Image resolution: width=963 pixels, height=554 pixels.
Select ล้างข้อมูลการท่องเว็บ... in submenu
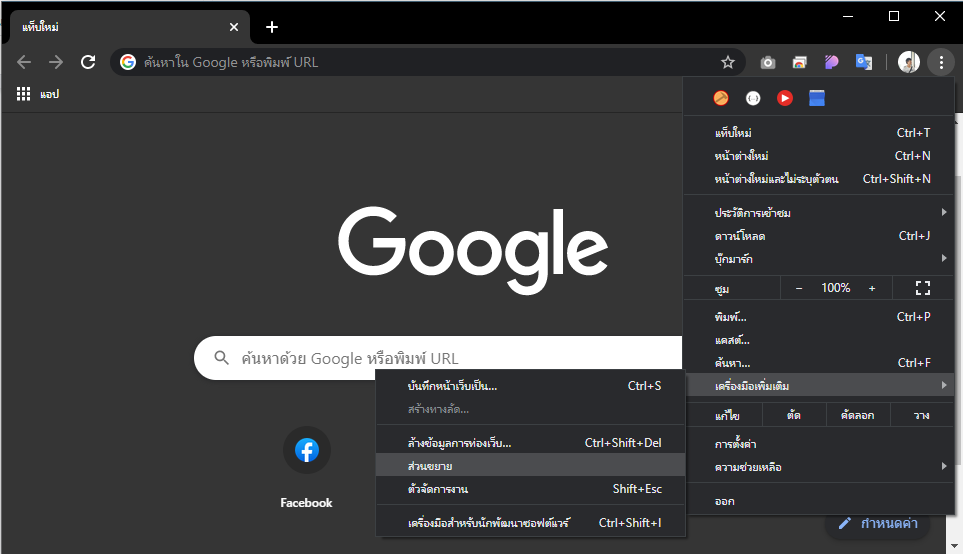pos(531,443)
